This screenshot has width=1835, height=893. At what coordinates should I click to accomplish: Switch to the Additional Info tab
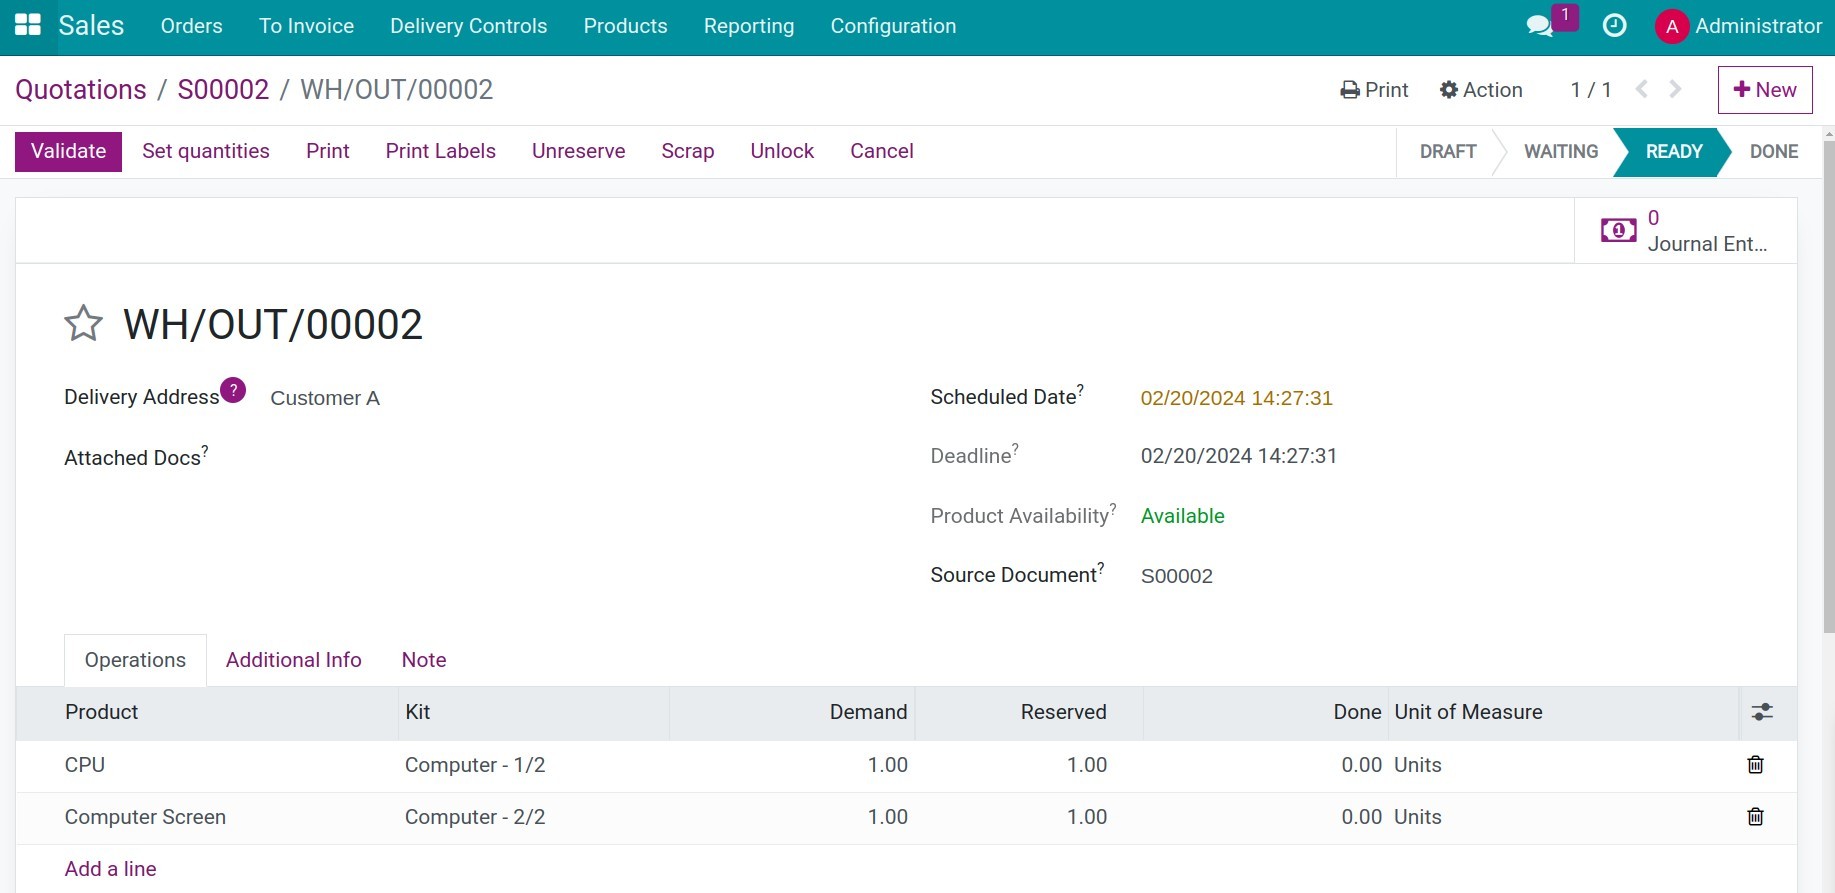(294, 660)
